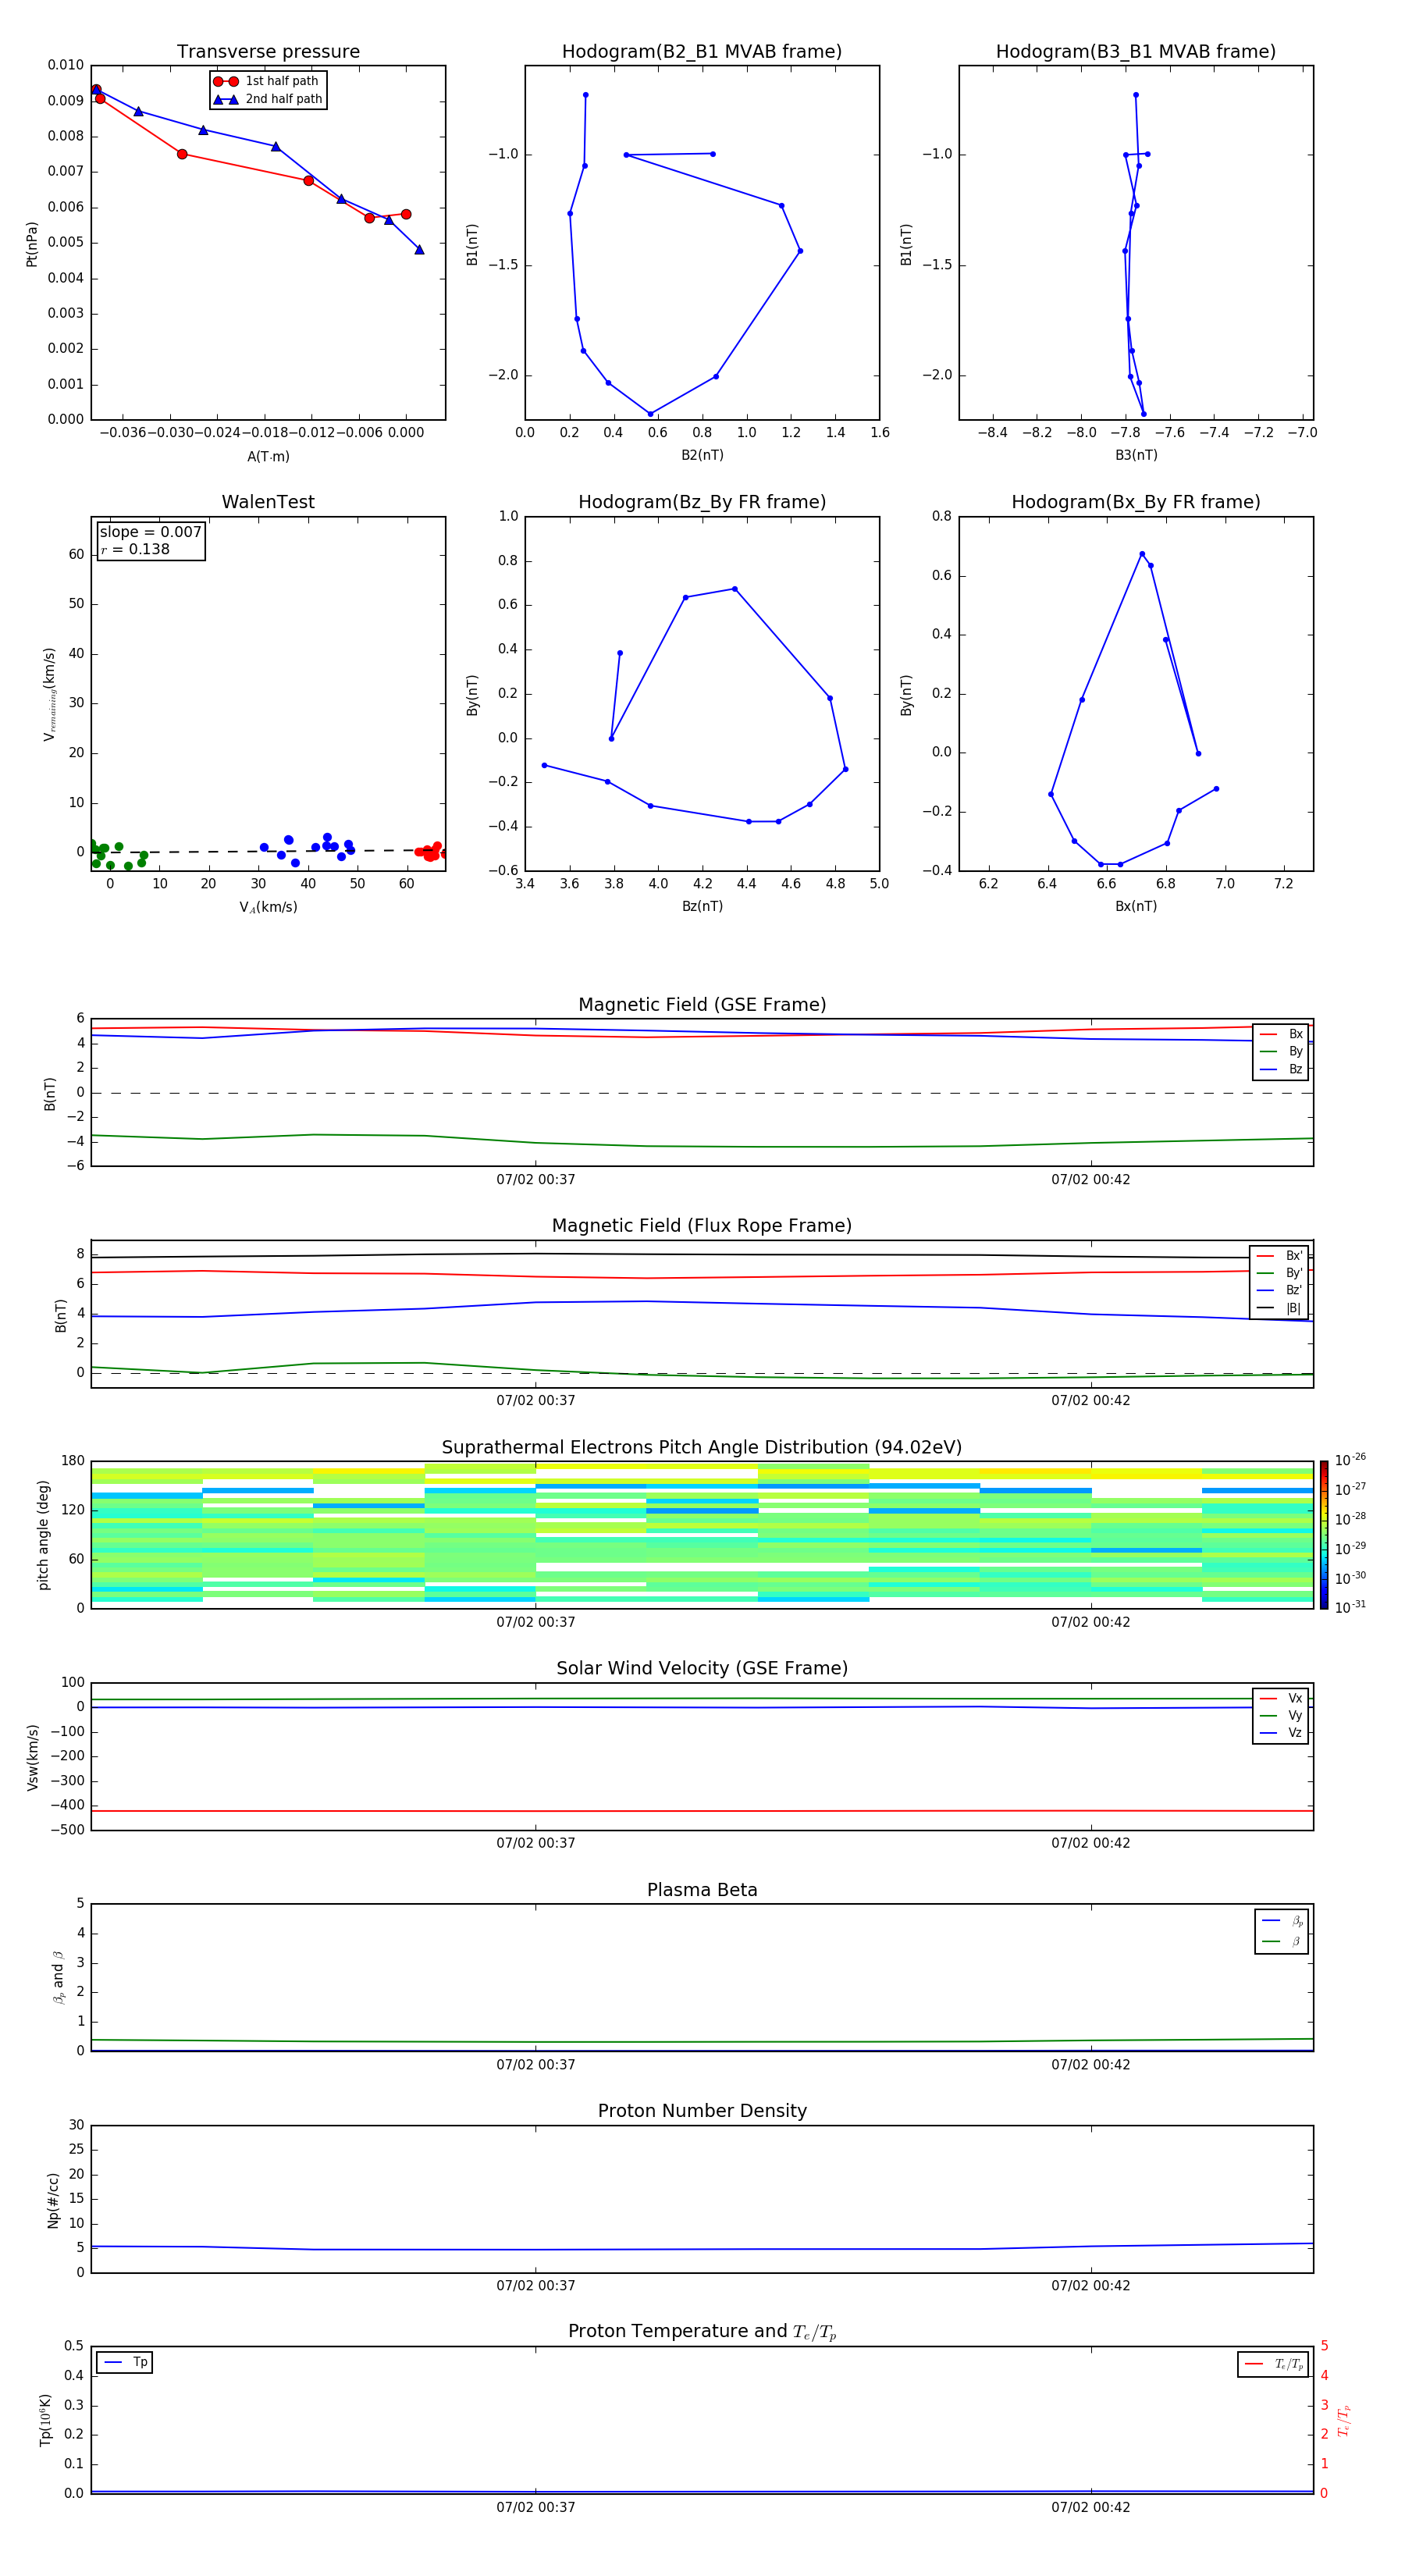This screenshot has width=1405, height=2576.
Task: Click the Suprathermal Electrons Pitch Angle Distribution title
Action: [x=702, y=1448]
